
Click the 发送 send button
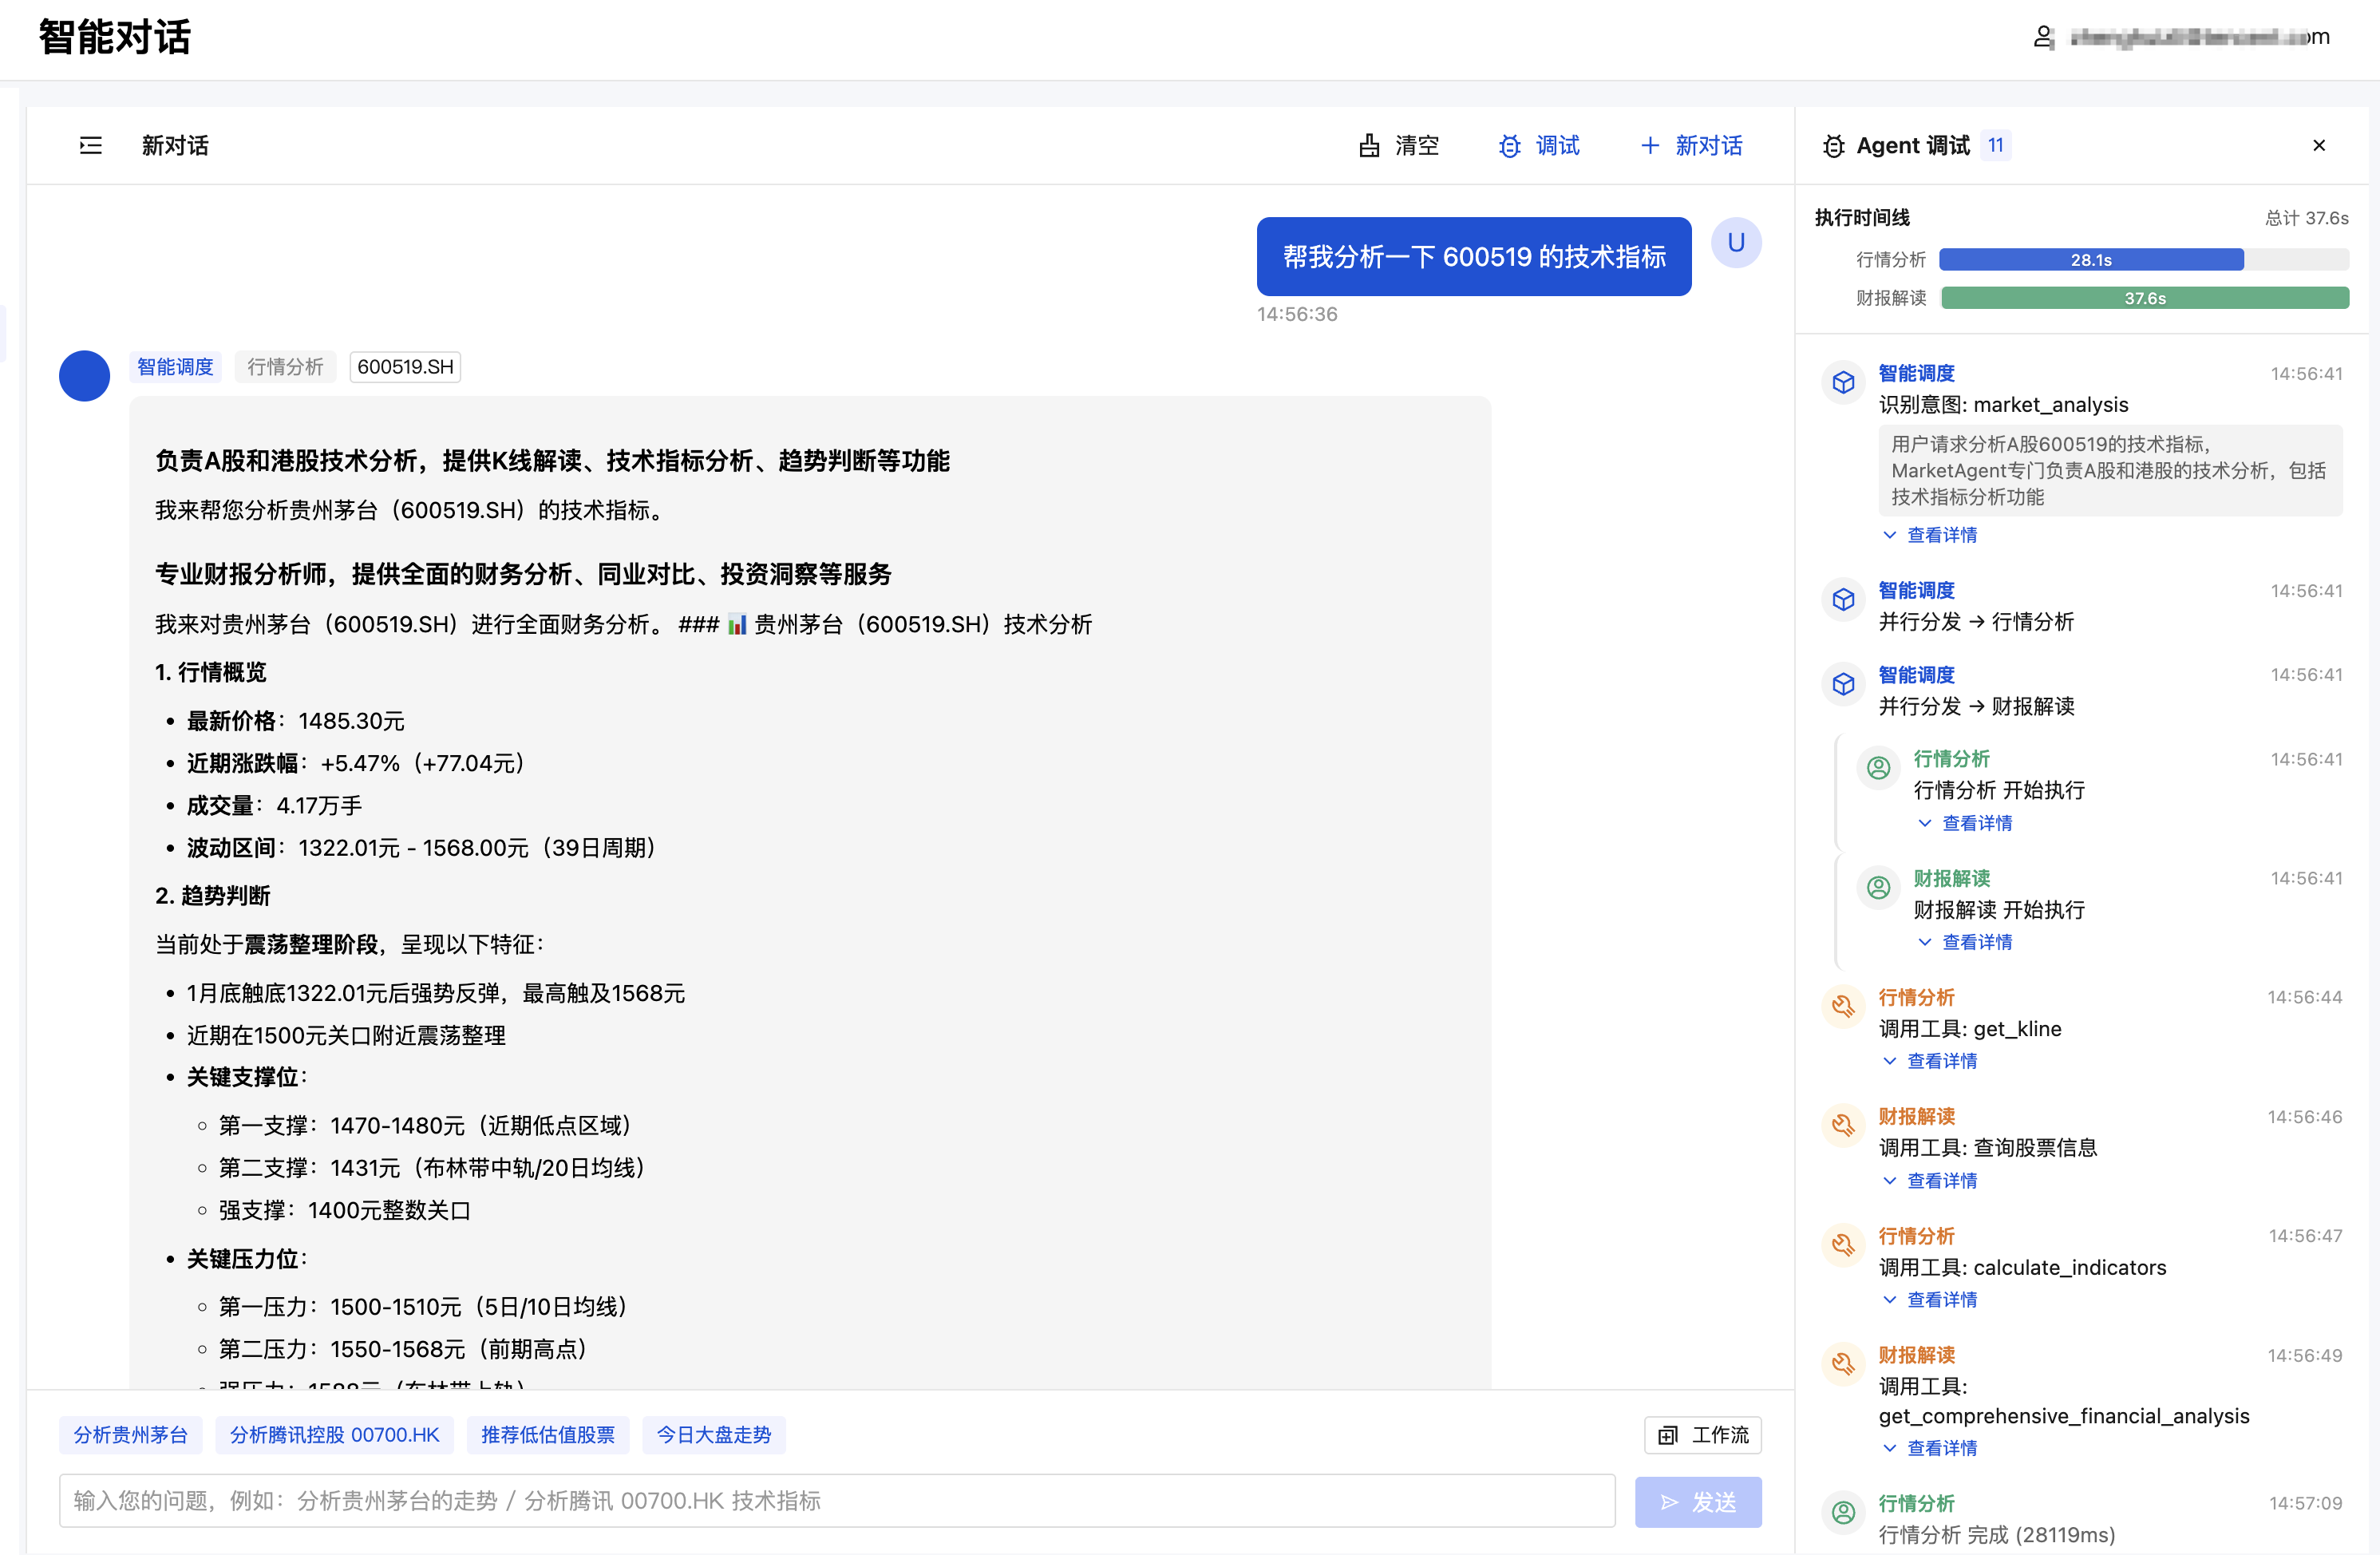click(x=1698, y=1502)
